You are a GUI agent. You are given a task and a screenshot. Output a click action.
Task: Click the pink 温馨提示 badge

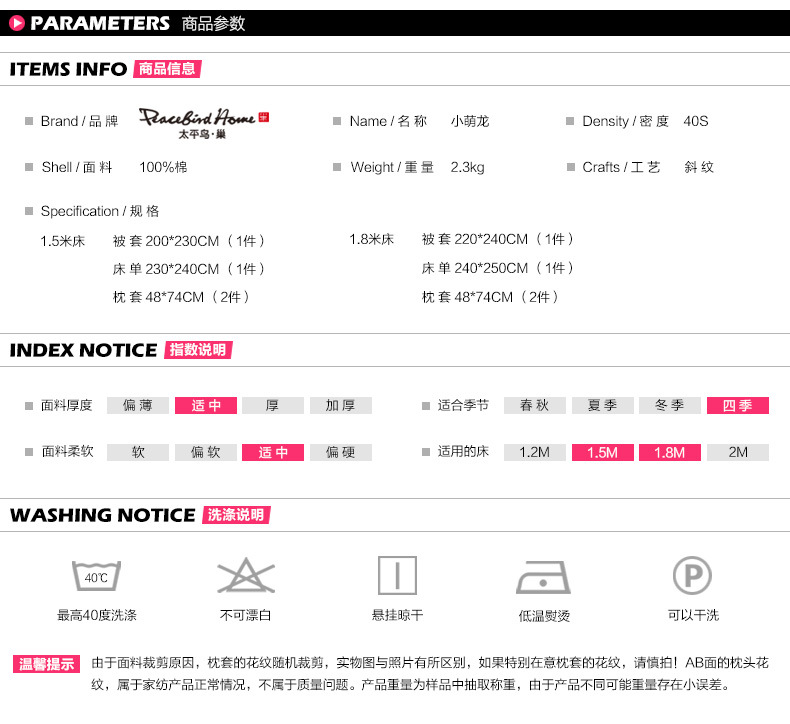click(47, 664)
